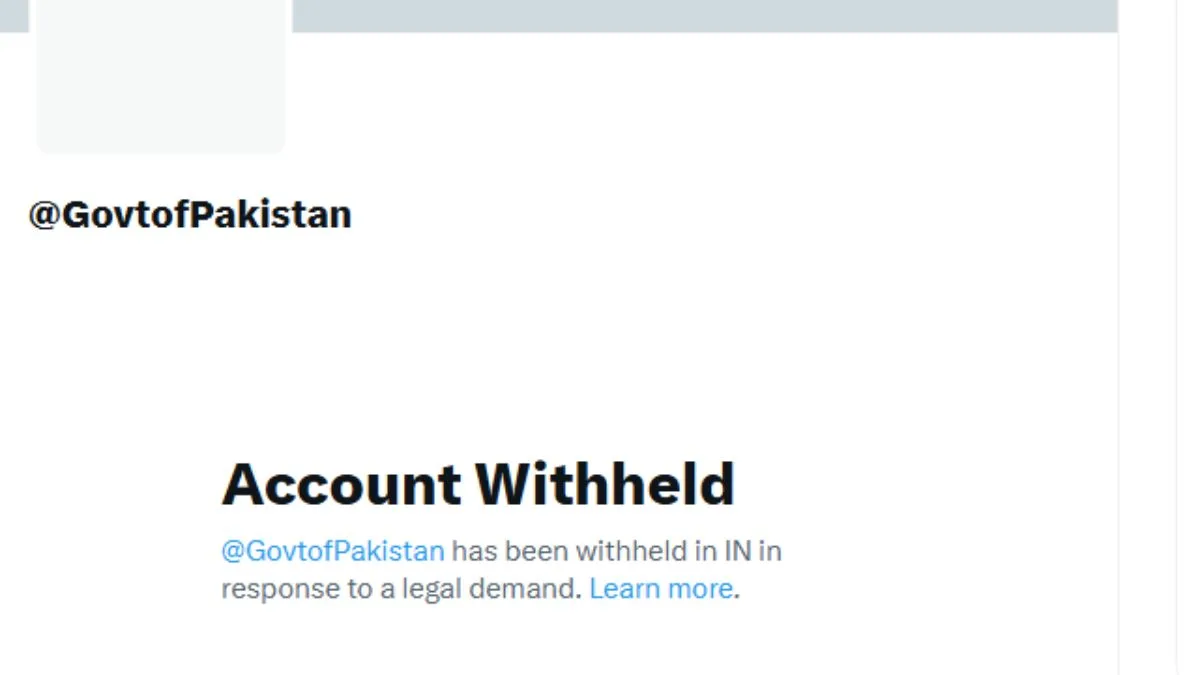The height and width of the screenshot is (675, 1200).
Task: Click the word Account in heading
Action: [341, 484]
